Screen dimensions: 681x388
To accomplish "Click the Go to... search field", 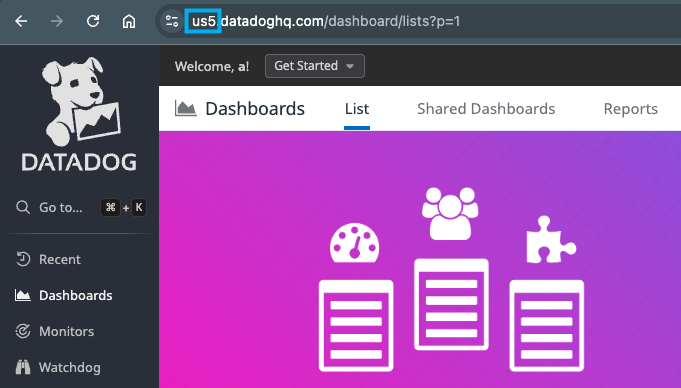I will click(x=81, y=207).
